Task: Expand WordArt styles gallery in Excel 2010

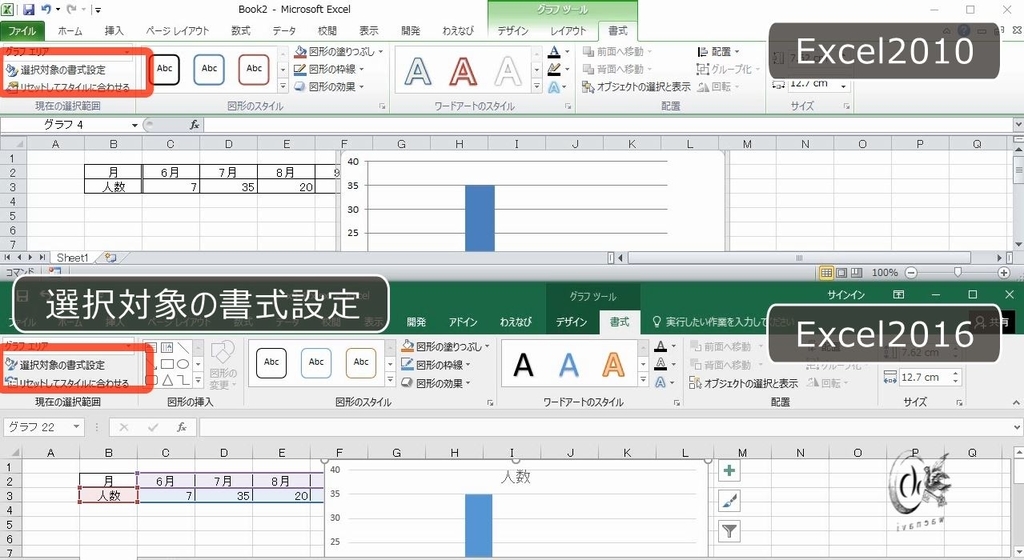Action: [x=537, y=86]
